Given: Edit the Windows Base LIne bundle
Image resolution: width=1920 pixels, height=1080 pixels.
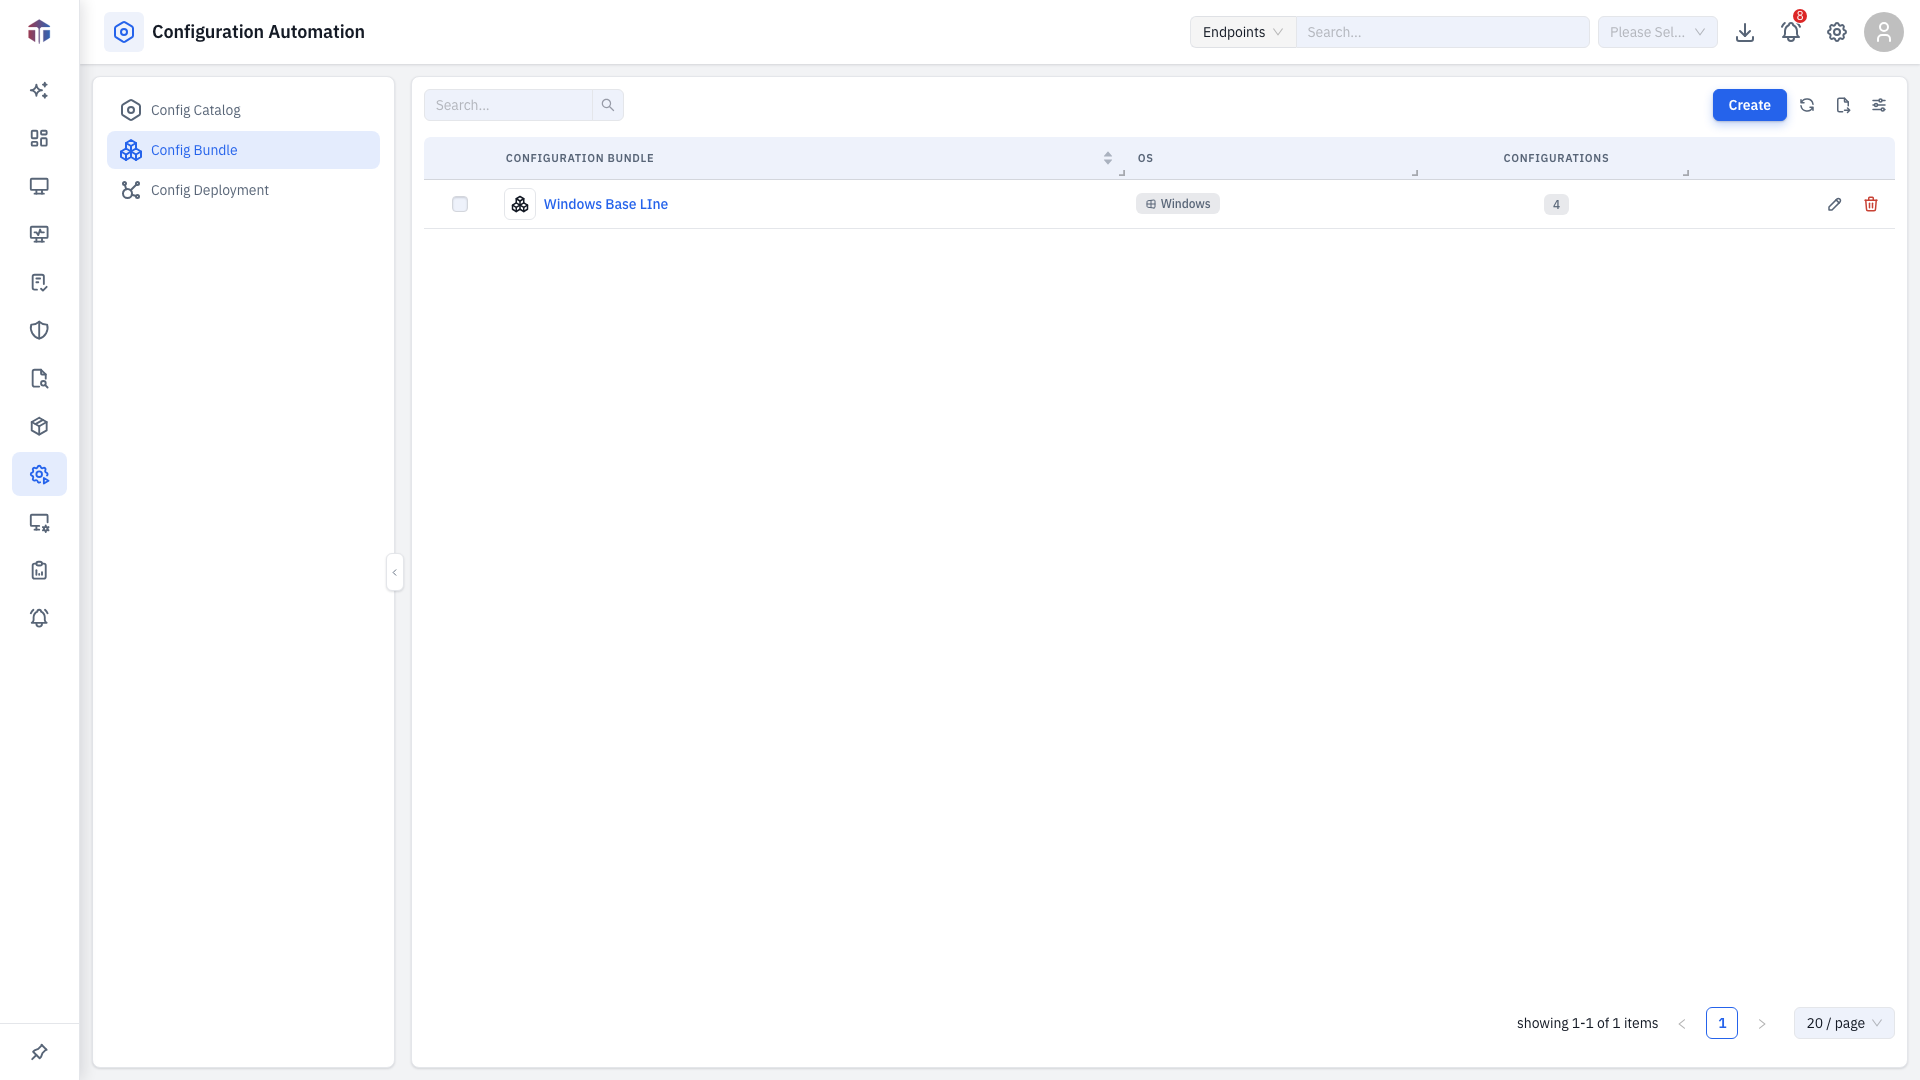Looking at the screenshot, I should (1834, 204).
